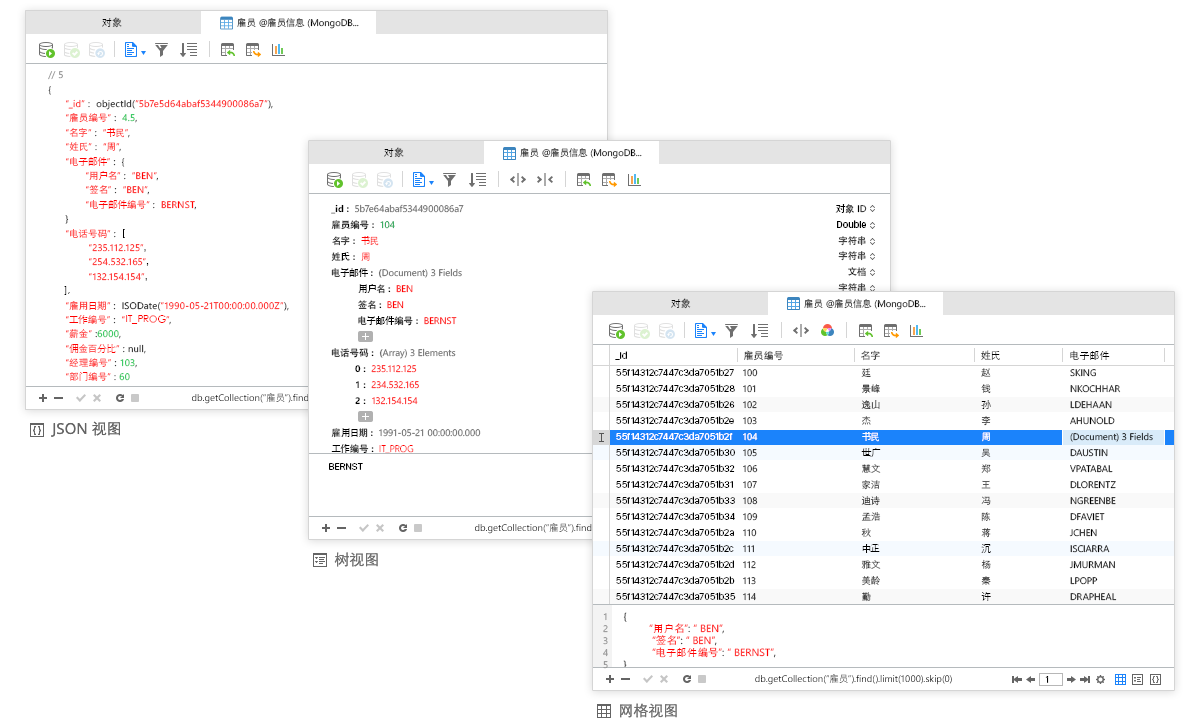The height and width of the screenshot is (720, 1200).
Task: Click the page number field in grid view
Action: [x=1050, y=679]
